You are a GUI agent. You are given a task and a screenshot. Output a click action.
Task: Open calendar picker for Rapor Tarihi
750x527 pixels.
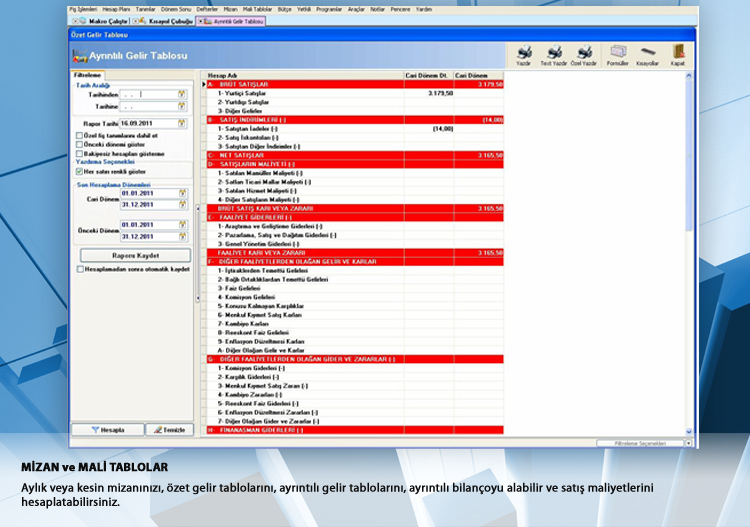pyautogui.click(x=182, y=123)
